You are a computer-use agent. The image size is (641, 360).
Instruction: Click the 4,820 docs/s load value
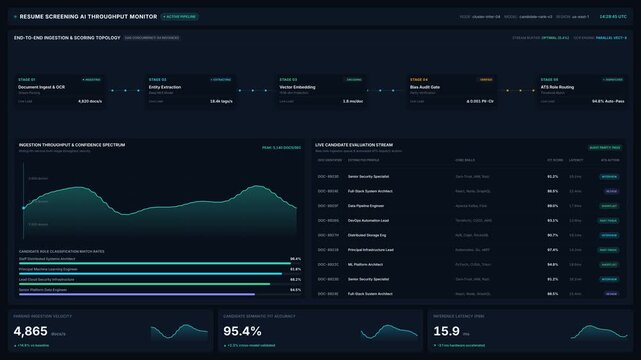(x=90, y=101)
